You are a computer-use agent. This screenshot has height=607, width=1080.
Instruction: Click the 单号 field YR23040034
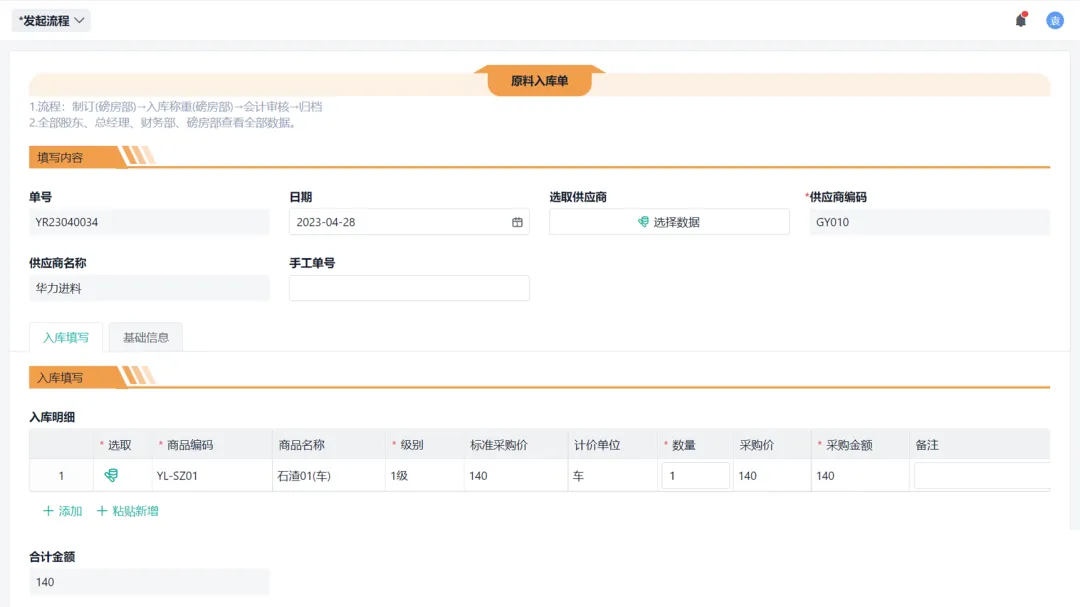(x=149, y=222)
